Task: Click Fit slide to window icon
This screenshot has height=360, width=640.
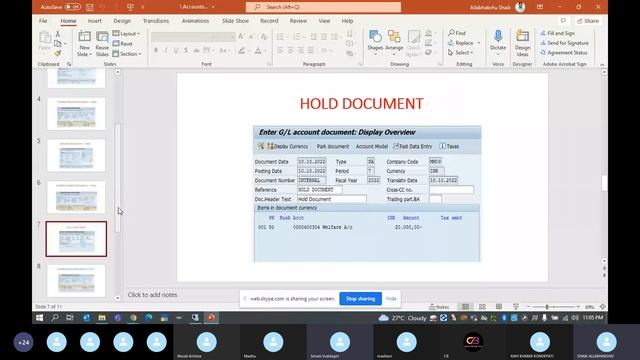Action: pyautogui.click(x=602, y=307)
